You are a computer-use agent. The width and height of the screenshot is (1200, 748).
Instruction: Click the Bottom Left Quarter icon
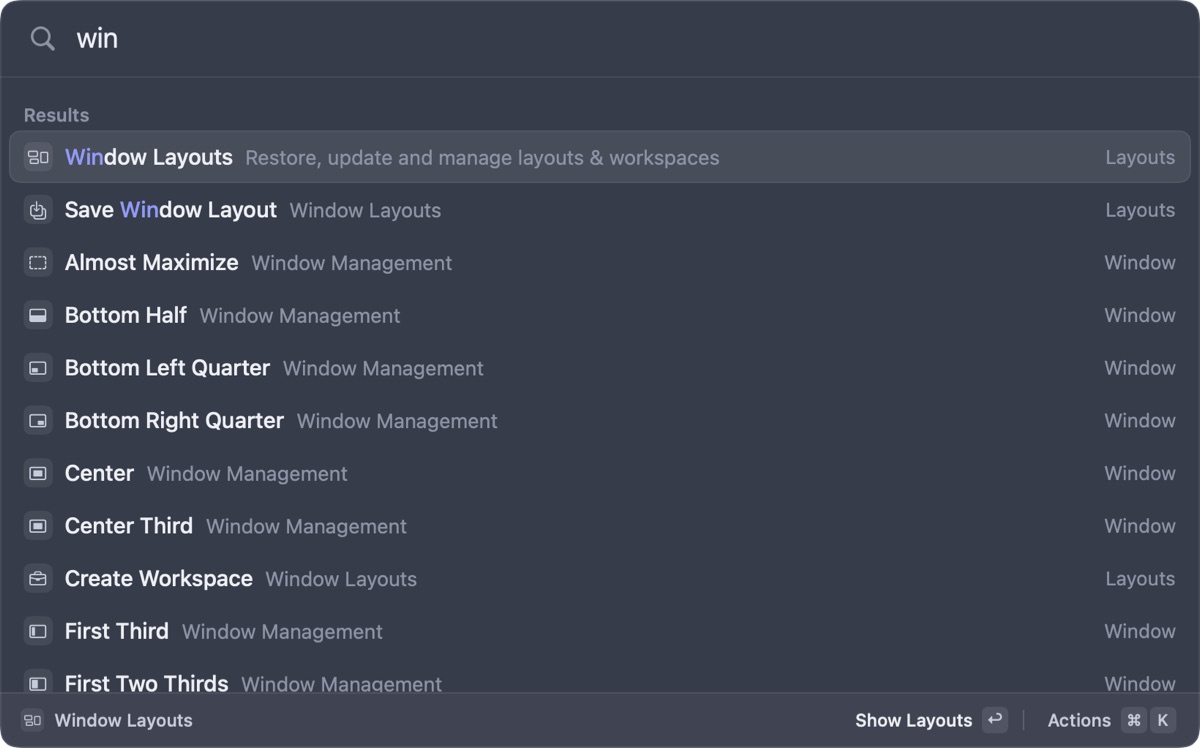point(38,368)
